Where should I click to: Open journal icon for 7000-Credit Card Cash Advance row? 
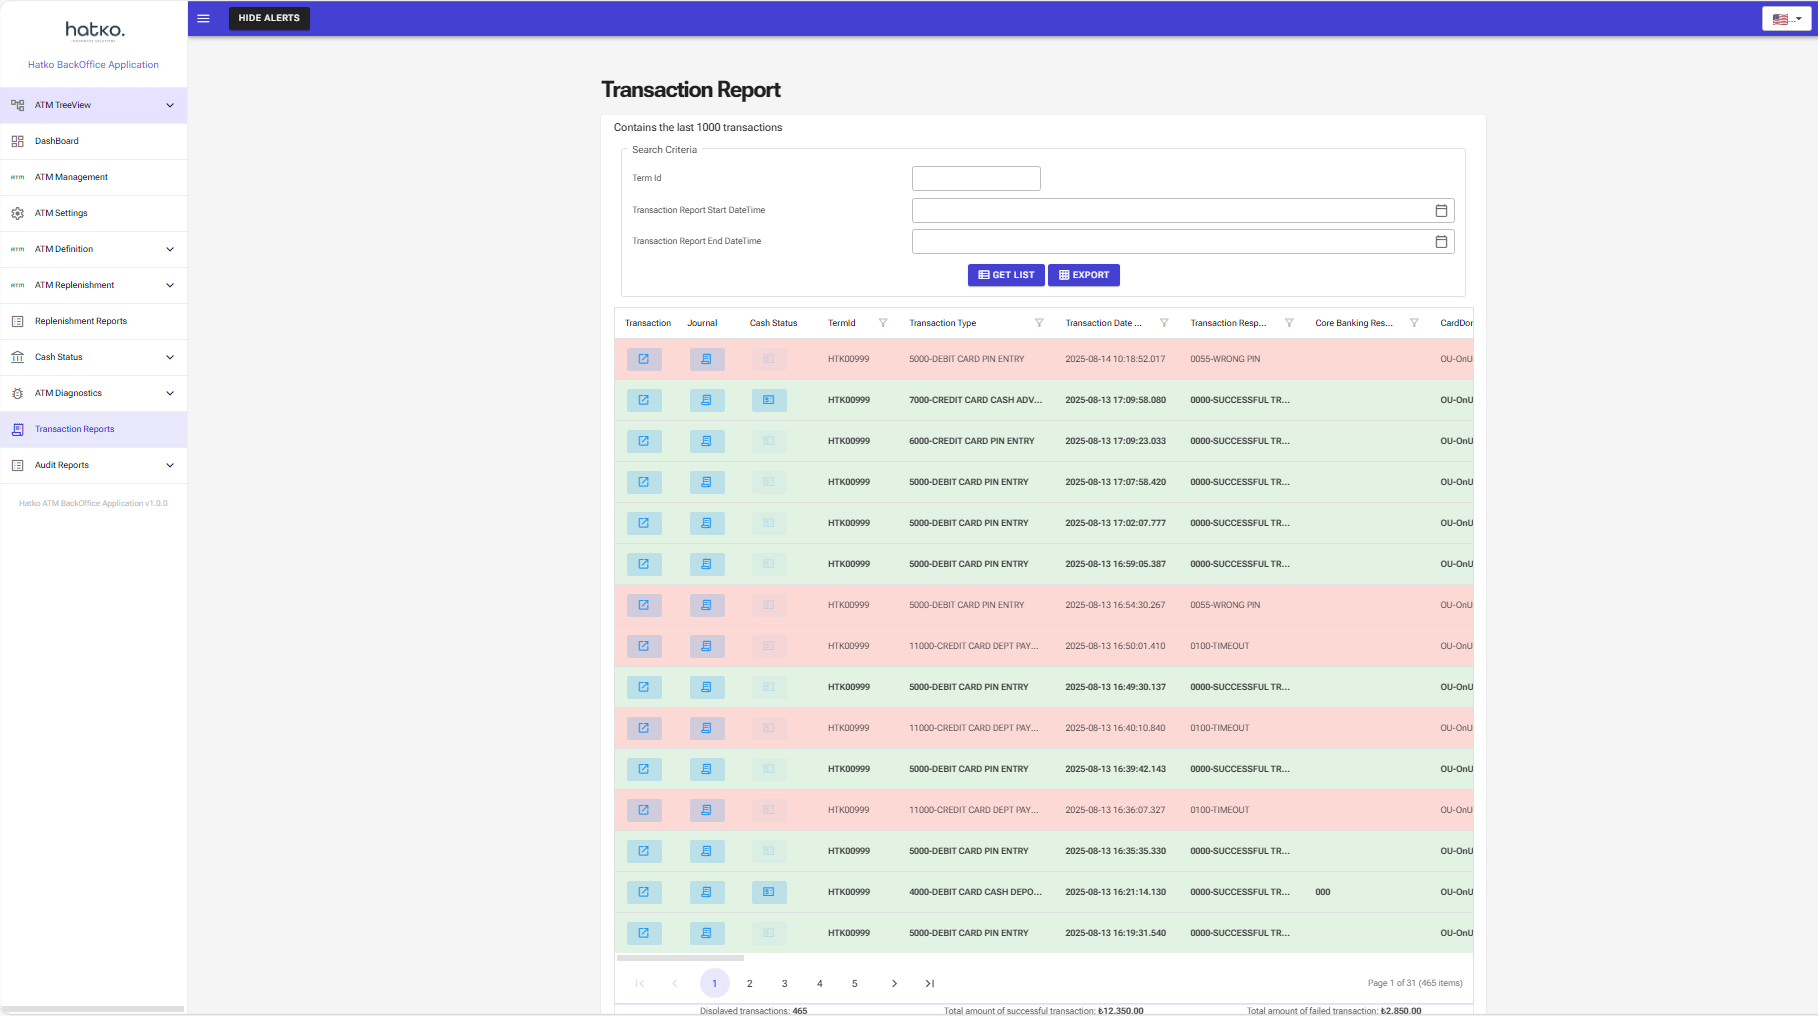(706, 400)
